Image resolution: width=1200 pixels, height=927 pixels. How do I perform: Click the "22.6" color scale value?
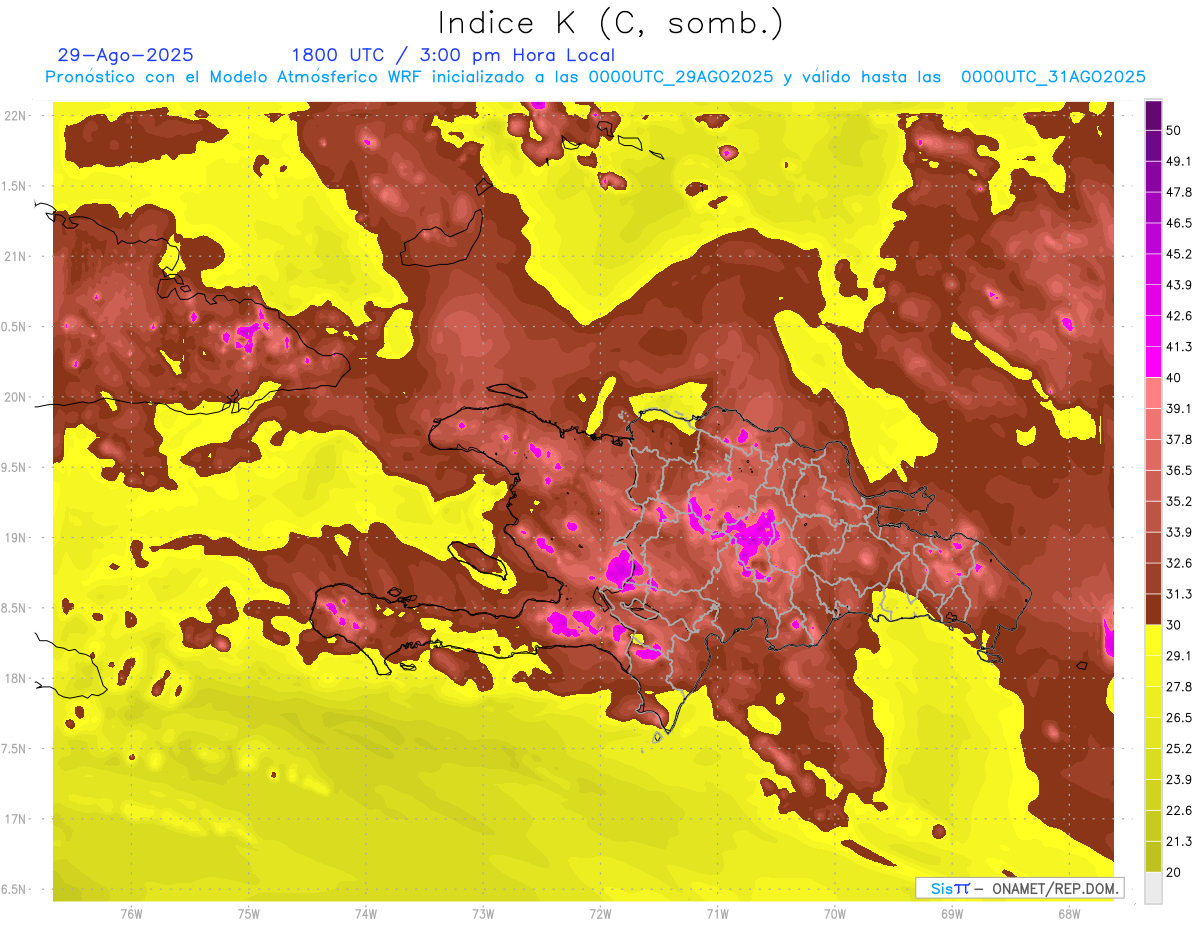pyautogui.click(x=1178, y=811)
